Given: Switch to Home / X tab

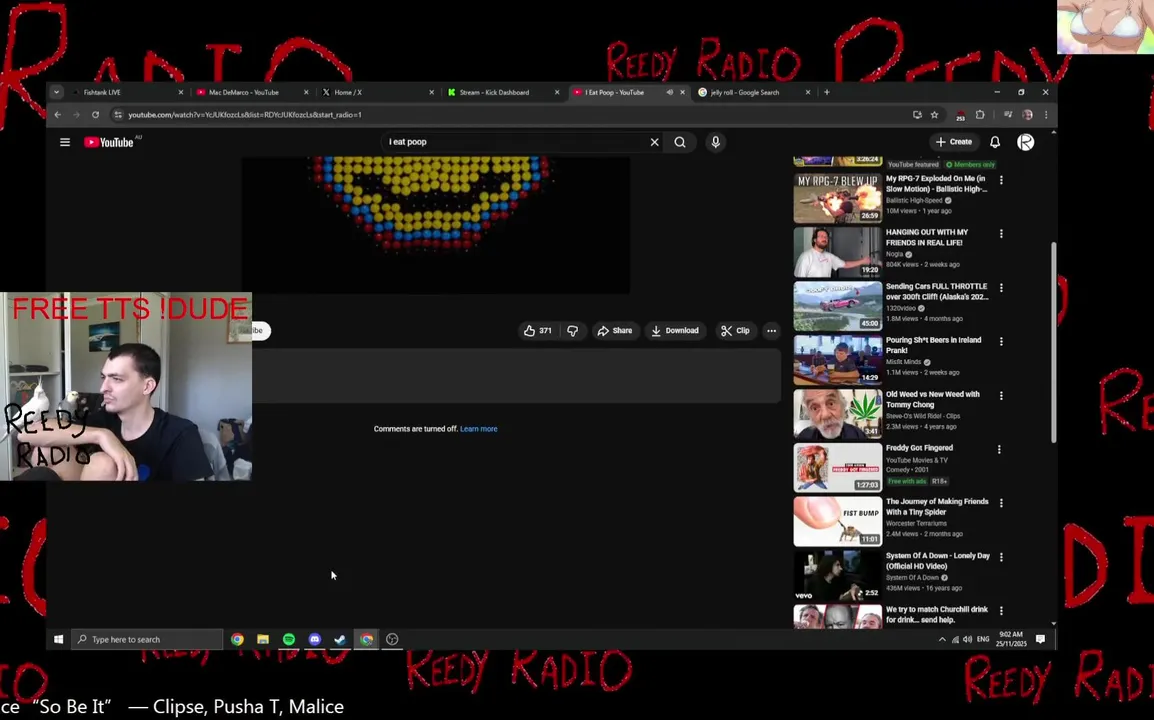Looking at the screenshot, I should (x=376, y=92).
